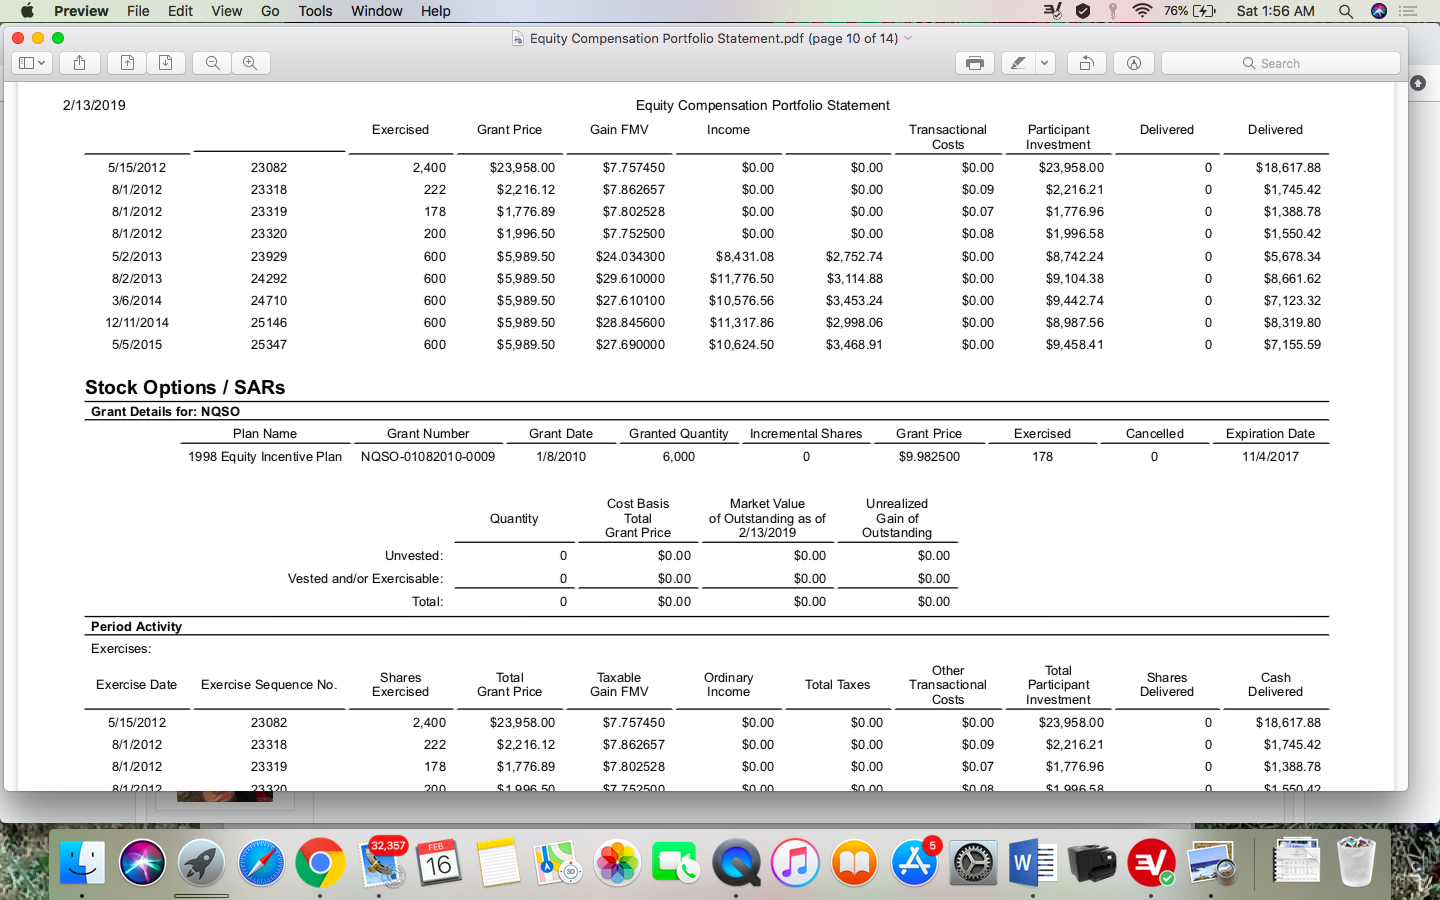Rotate the page with the rotate icon
The width and height of the screenshot is (1440, 900).
click(1086, 63)
